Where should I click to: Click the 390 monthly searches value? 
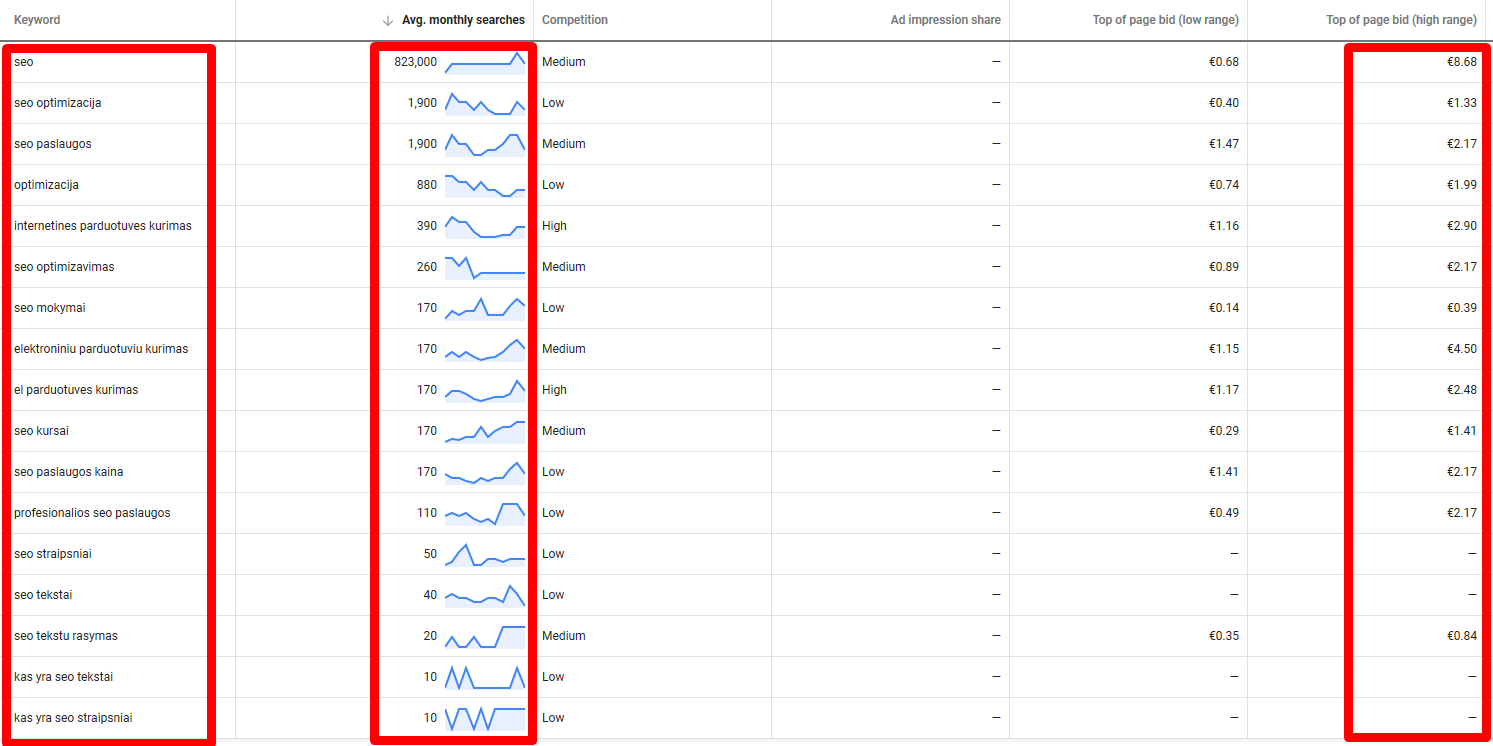427,226
